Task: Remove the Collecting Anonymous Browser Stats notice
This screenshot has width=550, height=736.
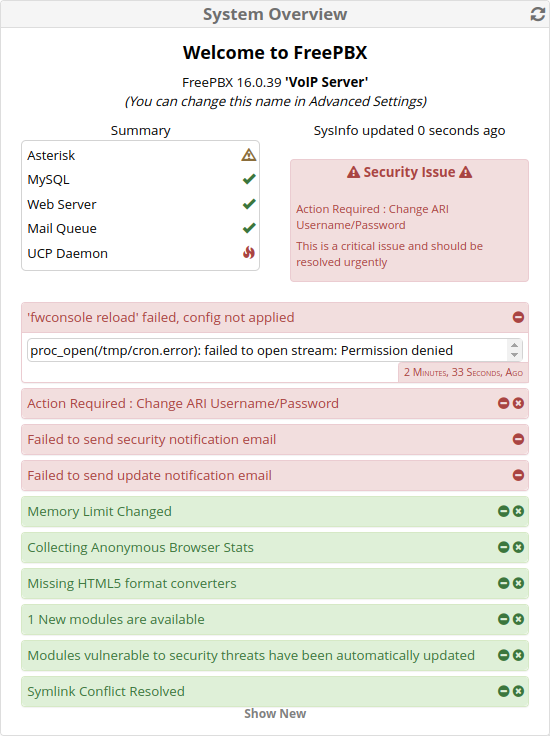Action: pyautogui.click(x=518, y=547)
